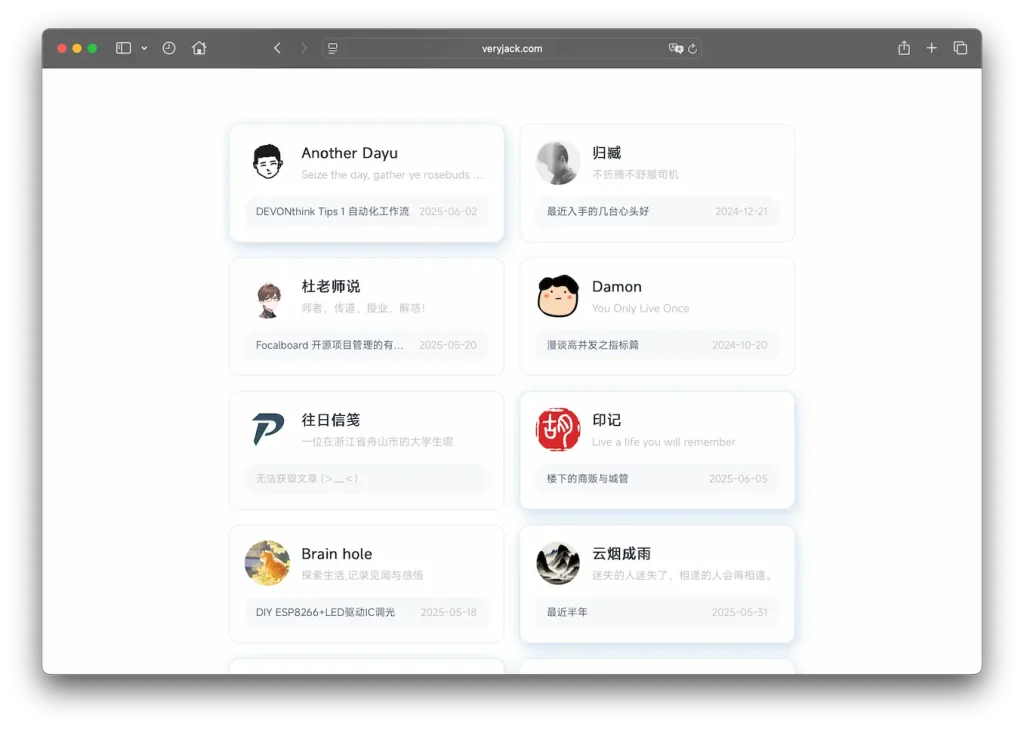Click the veryjack.com address field

(x=511, y=48)
